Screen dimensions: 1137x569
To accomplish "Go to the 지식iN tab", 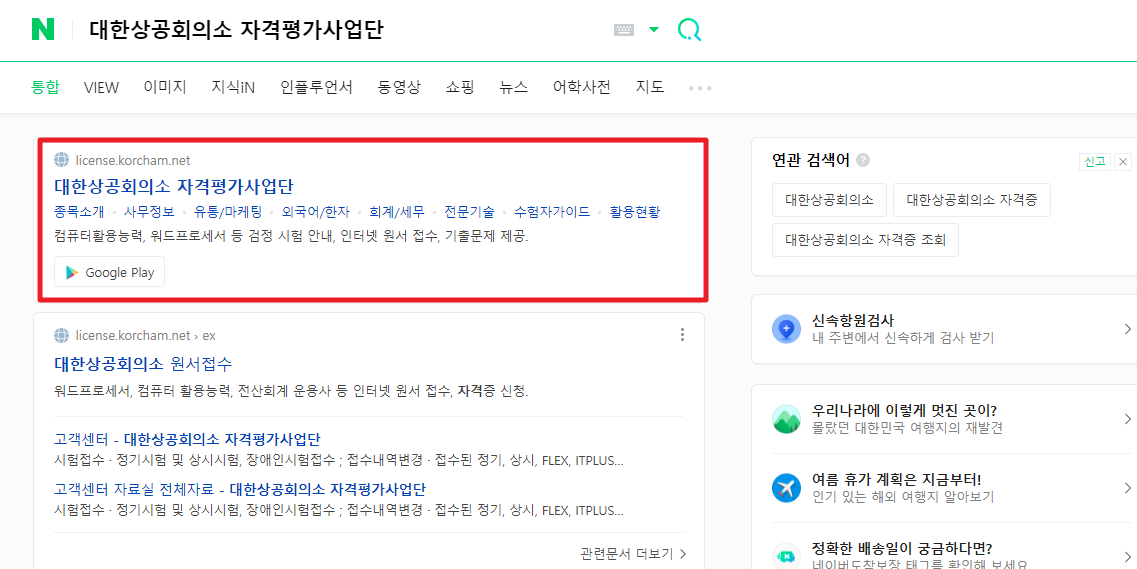I will pos(233,88).
